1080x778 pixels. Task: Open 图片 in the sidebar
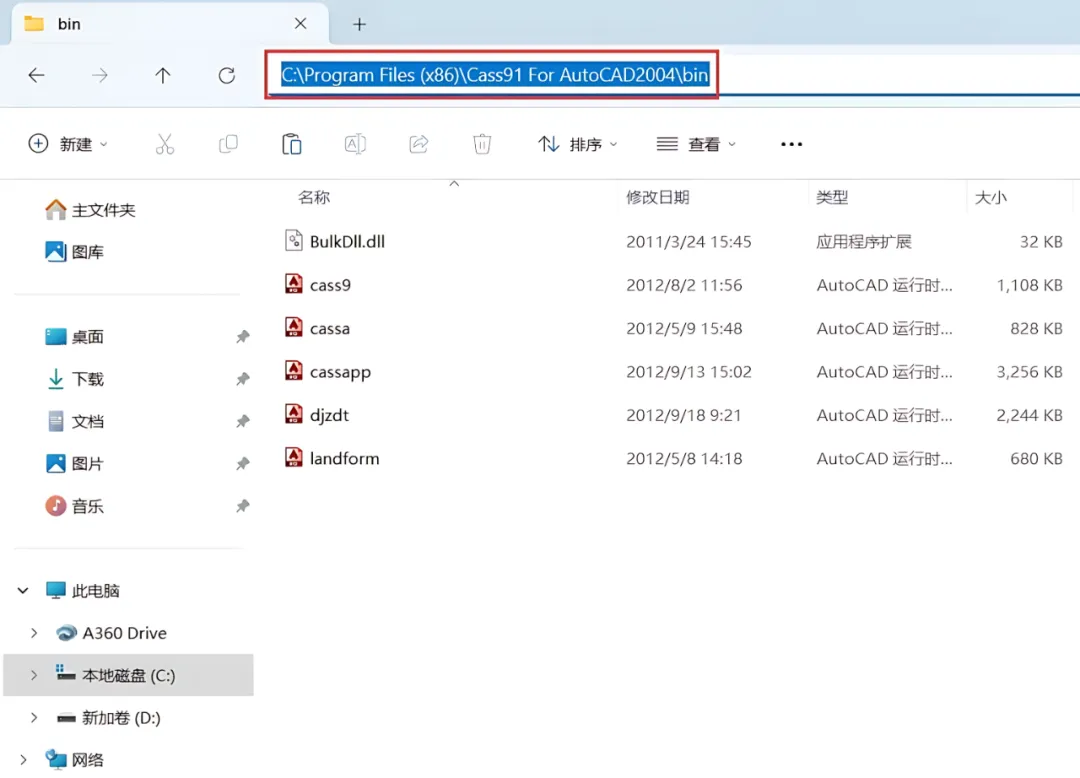click(74, 464)
